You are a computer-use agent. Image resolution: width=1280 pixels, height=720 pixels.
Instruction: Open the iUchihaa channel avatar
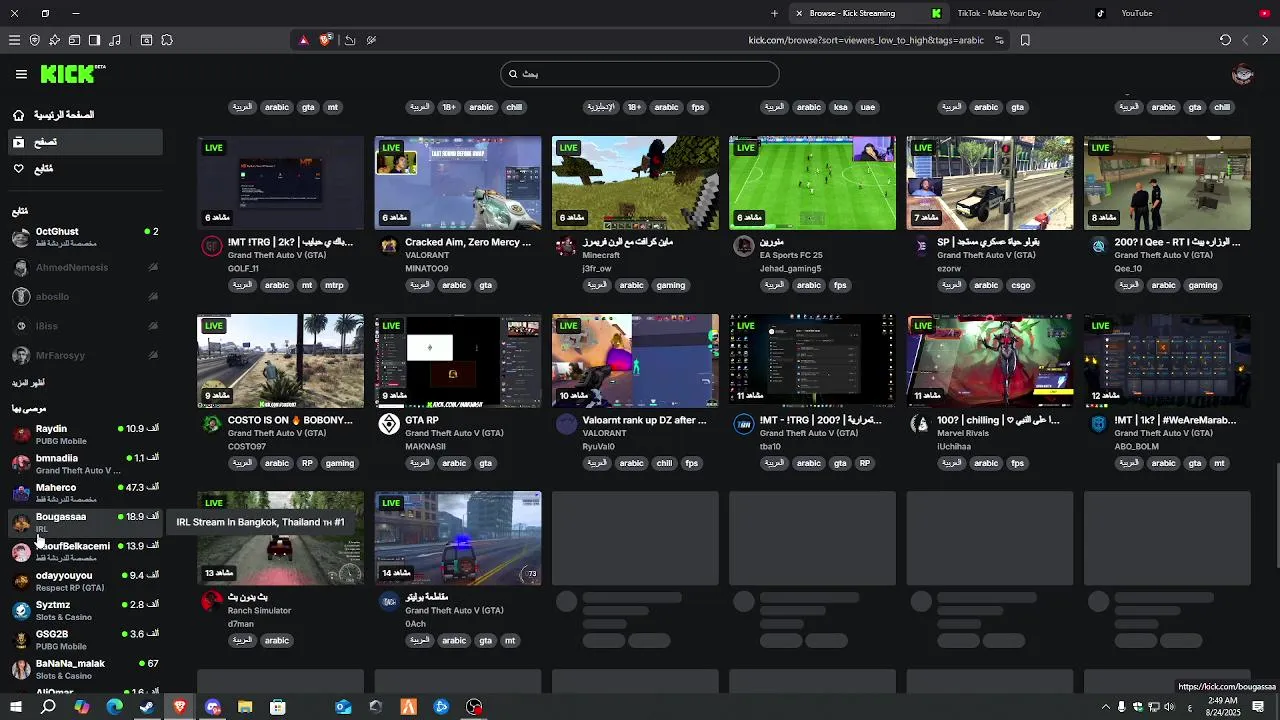pos(920,424)
